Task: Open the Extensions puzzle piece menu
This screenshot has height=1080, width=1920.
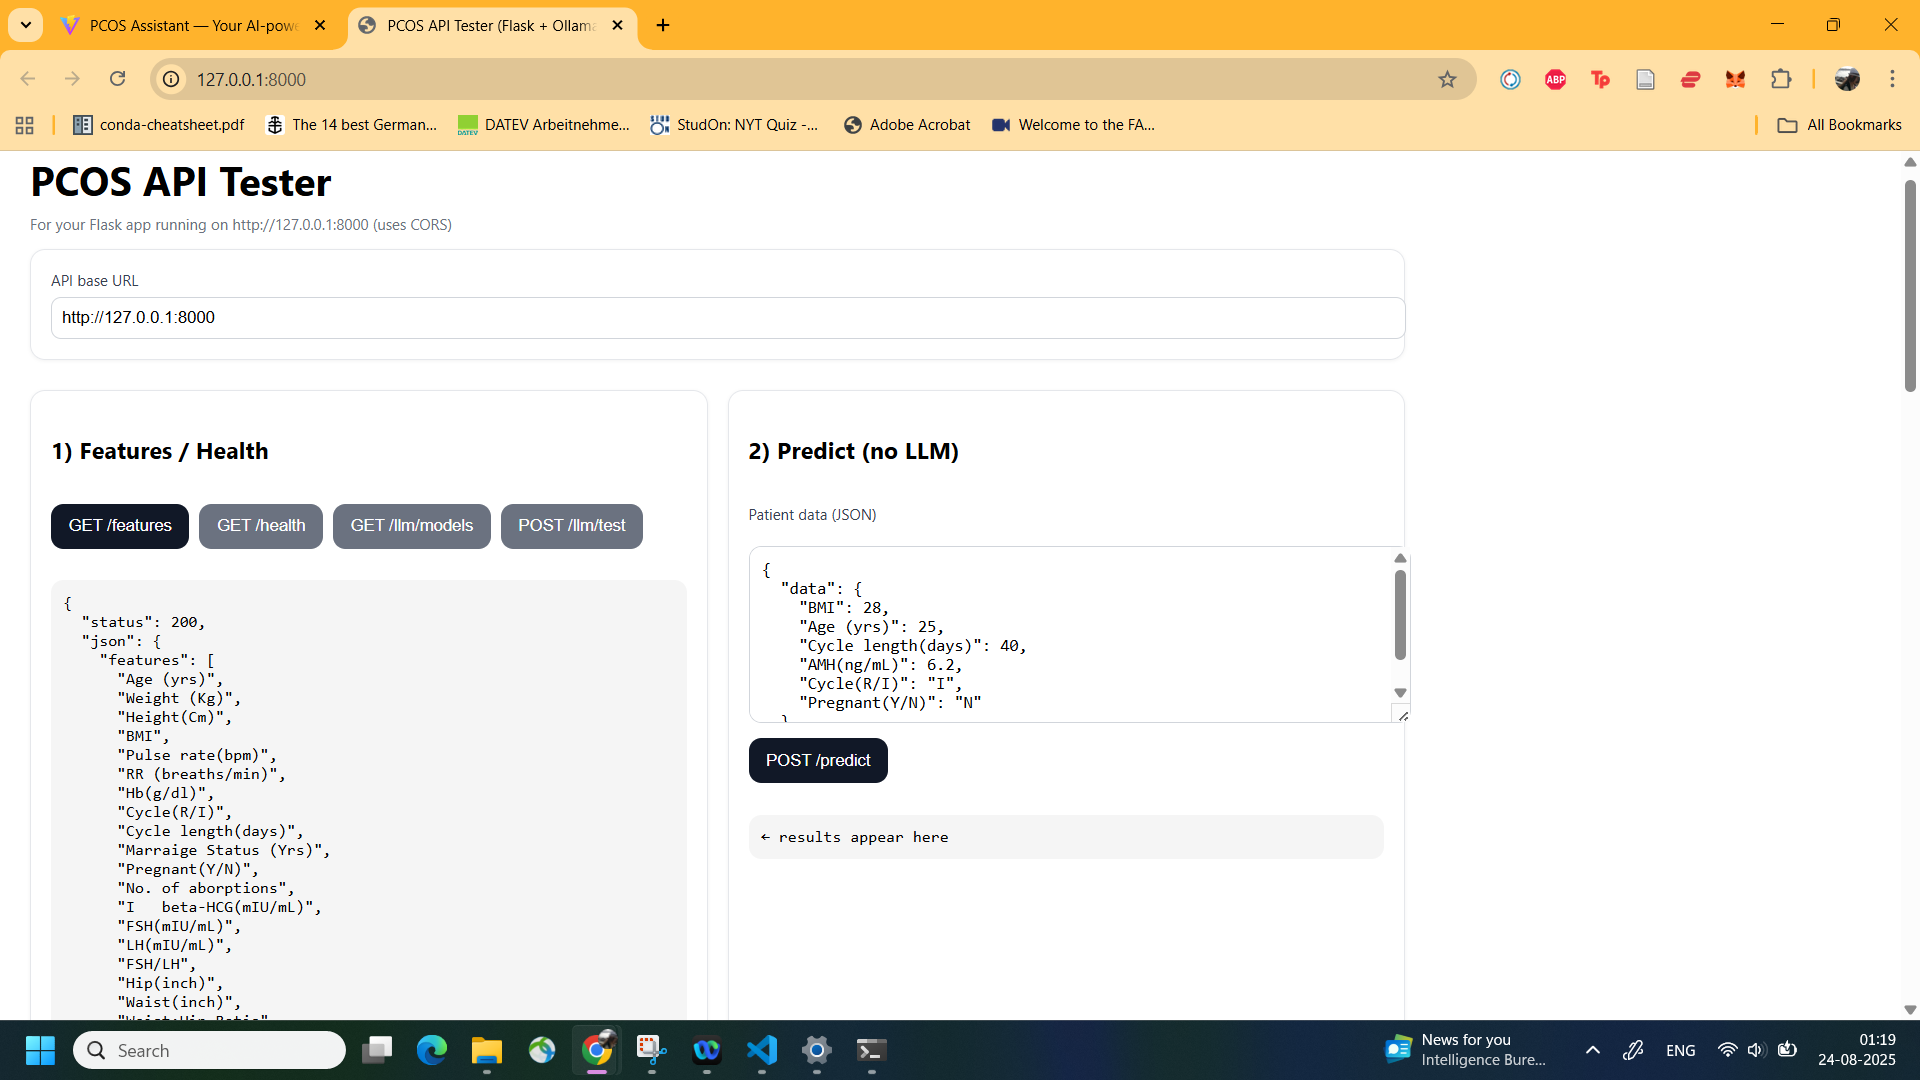Action: click(1781, 79)
